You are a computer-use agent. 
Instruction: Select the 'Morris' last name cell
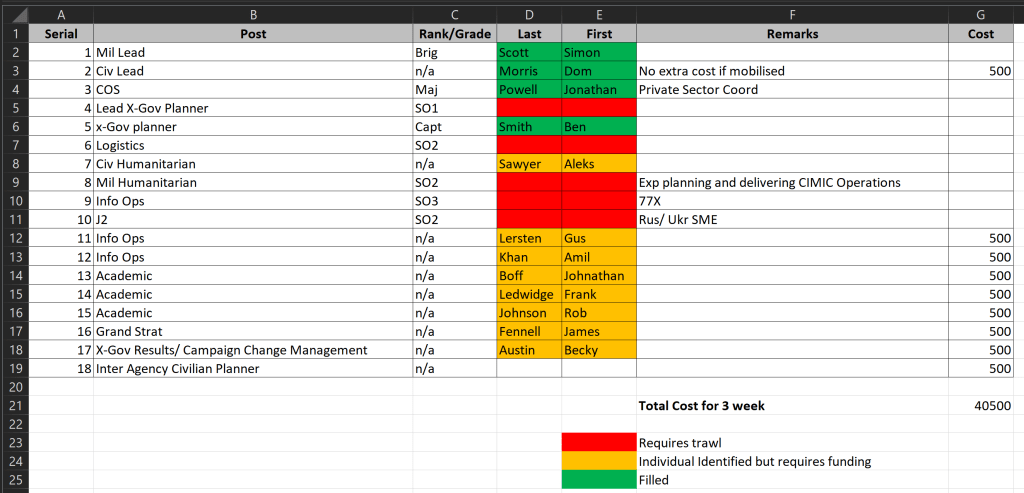529,71
